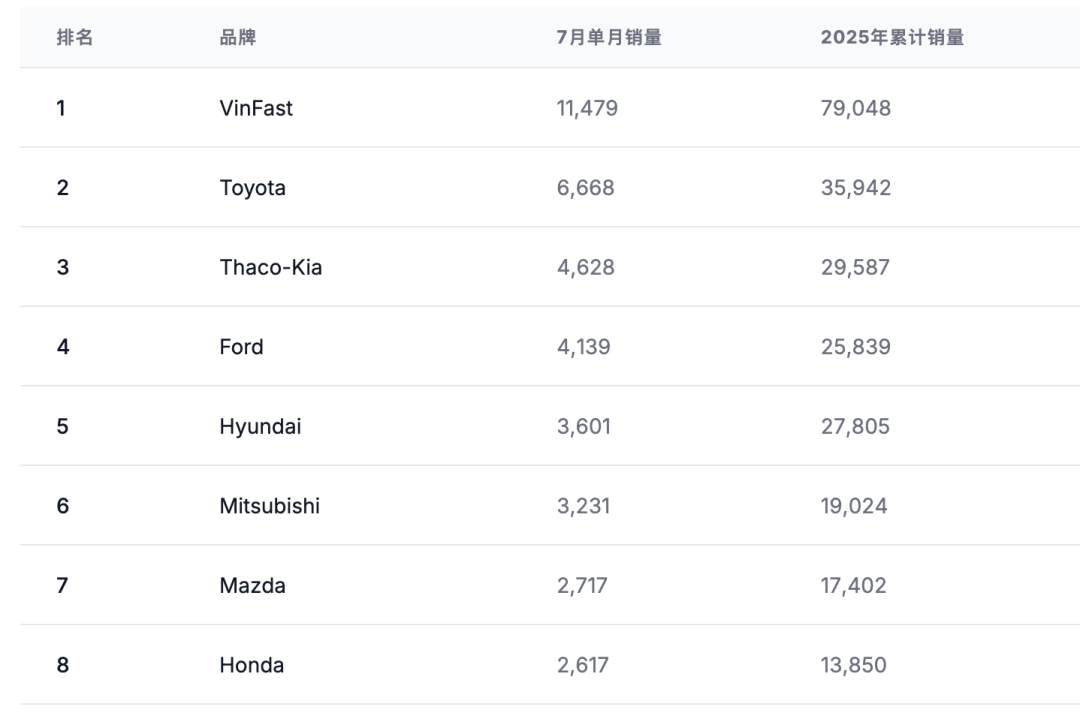Select the 4,628 monthly sales cell
This screenshot has width=1080, height=719.
pos(585,267)
